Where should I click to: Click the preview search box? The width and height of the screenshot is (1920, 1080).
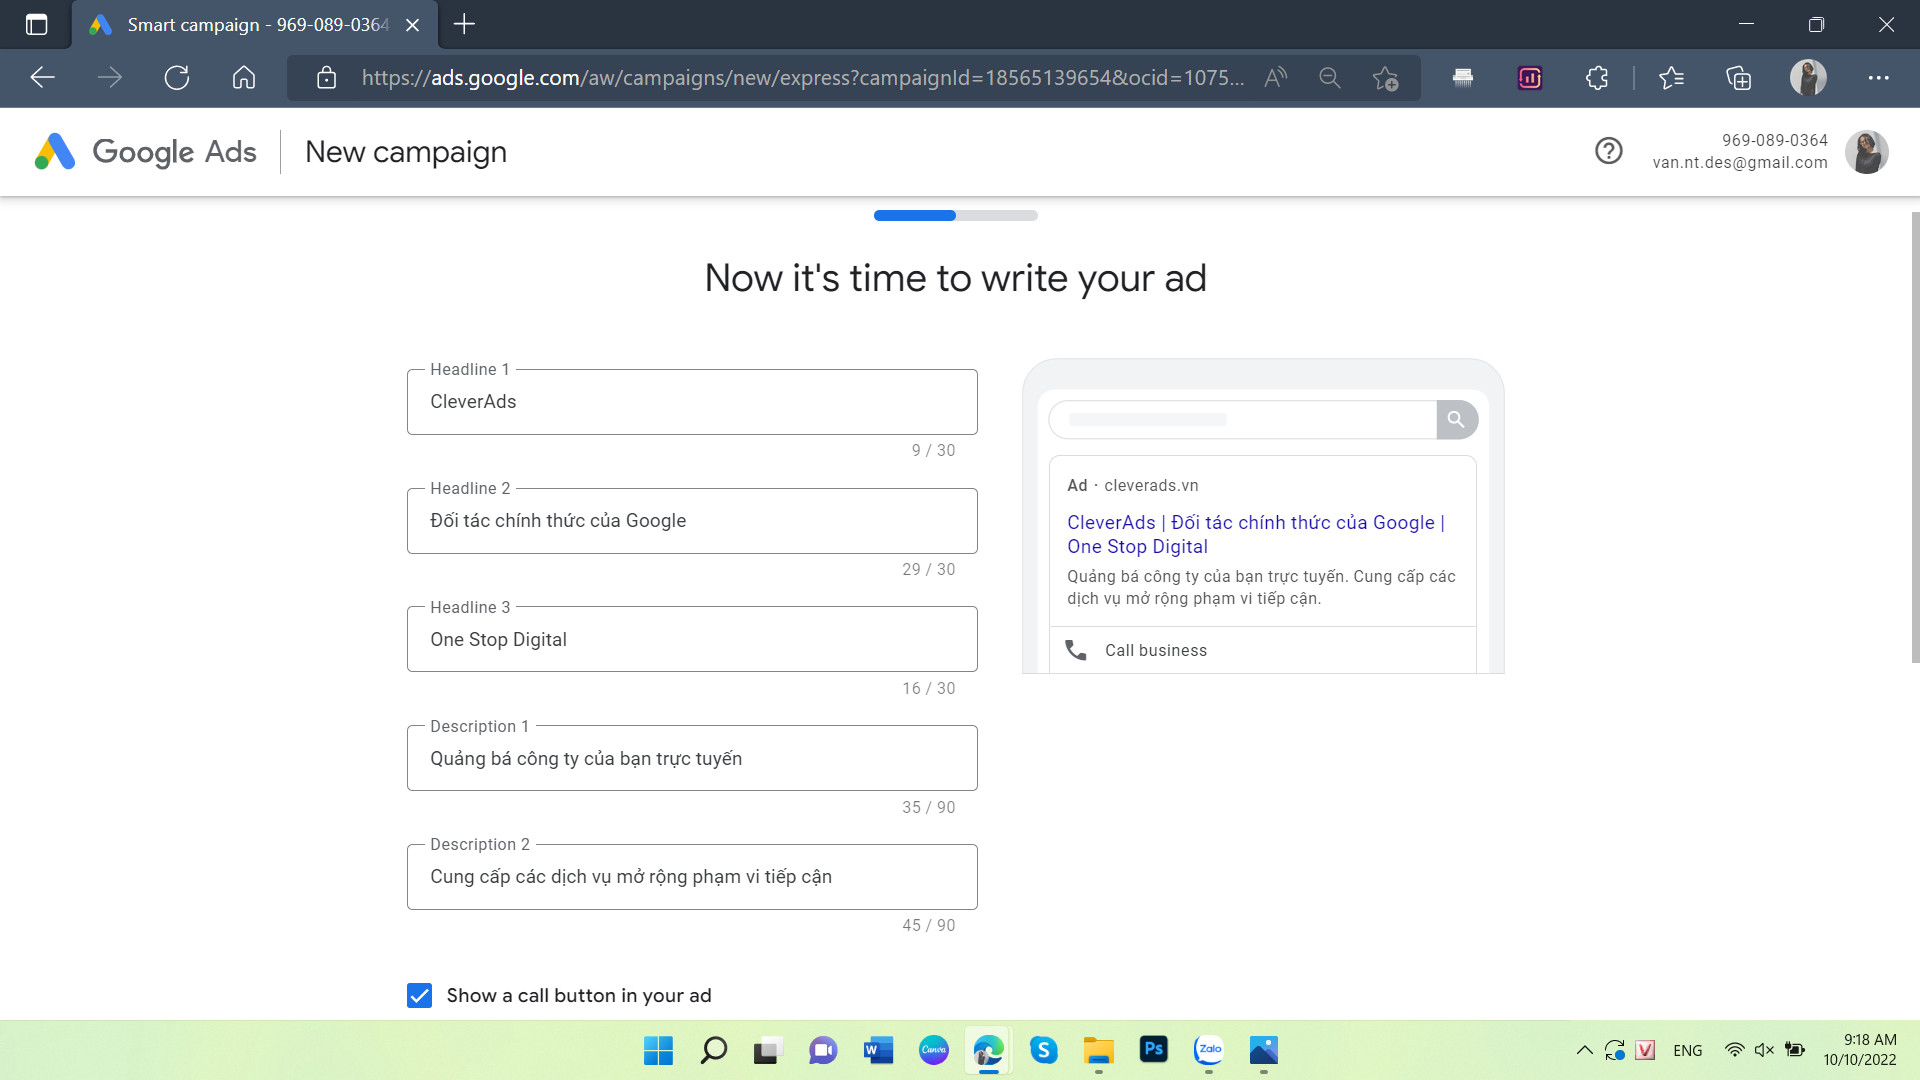[x=1242, y=420]
